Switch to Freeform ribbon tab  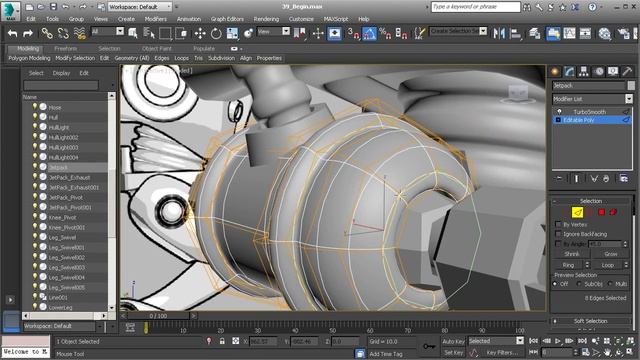[x=65, y=49]
